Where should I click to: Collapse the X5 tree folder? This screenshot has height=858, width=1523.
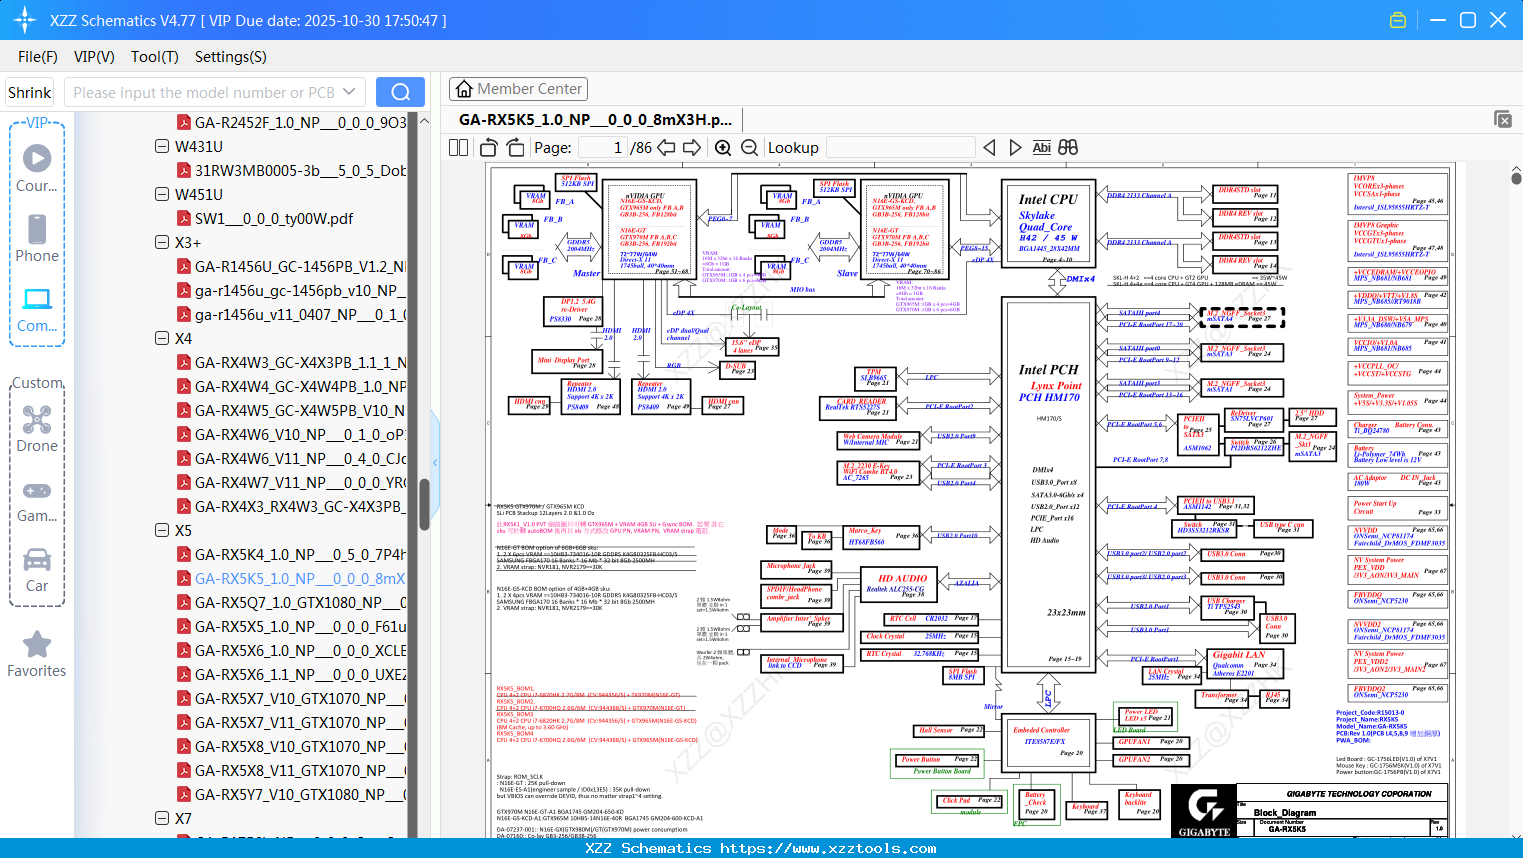[x=162, y=530]
